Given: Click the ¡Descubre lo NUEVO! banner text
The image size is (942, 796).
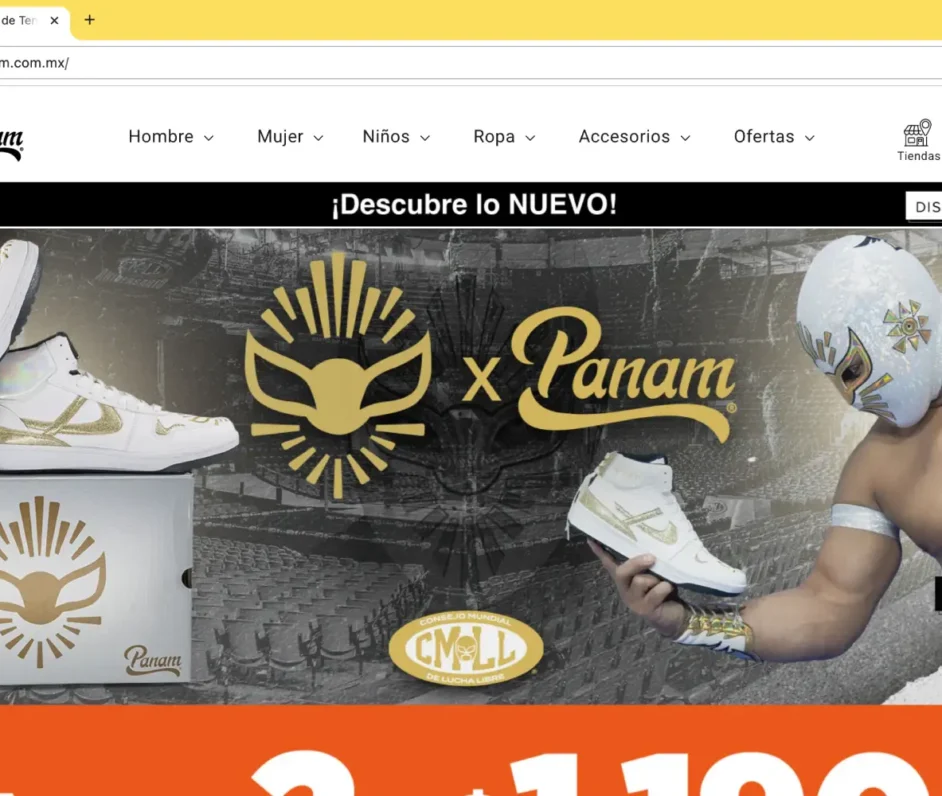Looking at the screenshot, I should click(474, 204).
